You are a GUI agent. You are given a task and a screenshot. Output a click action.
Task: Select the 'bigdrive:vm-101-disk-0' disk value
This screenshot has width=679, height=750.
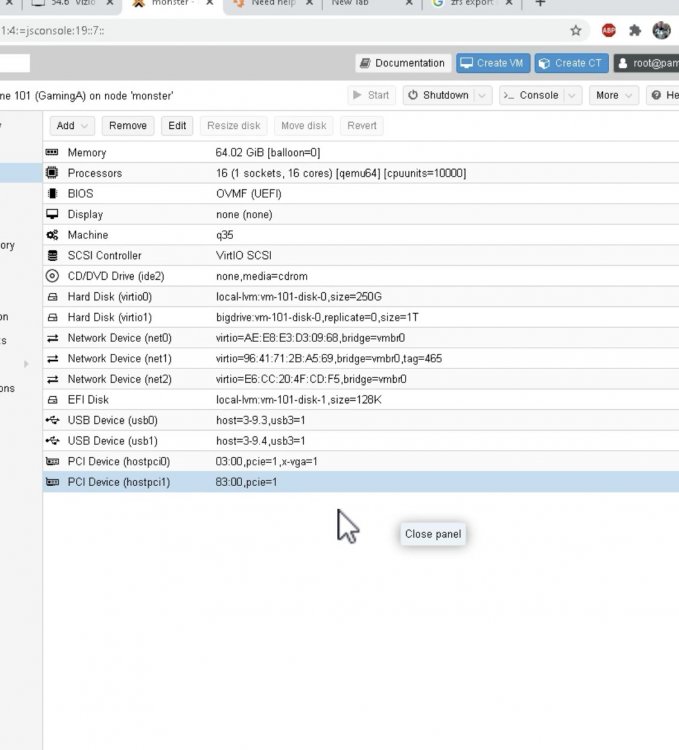coord(268,317)
